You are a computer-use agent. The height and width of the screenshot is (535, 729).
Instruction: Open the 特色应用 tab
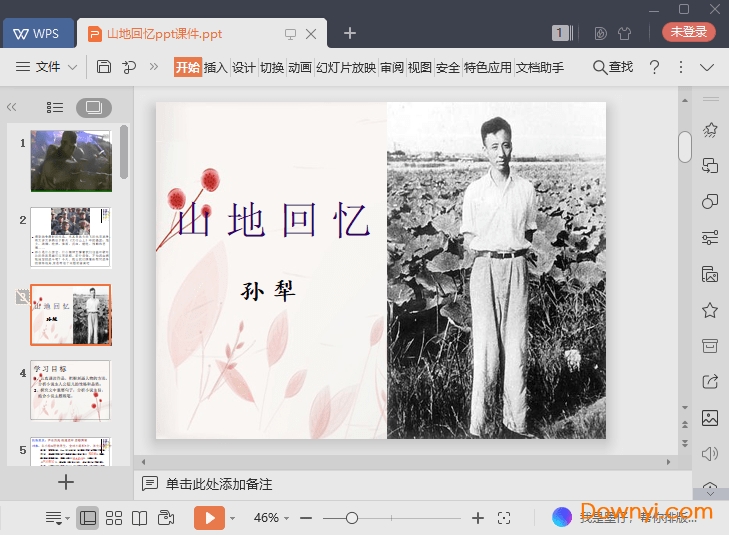click(488, 67)
